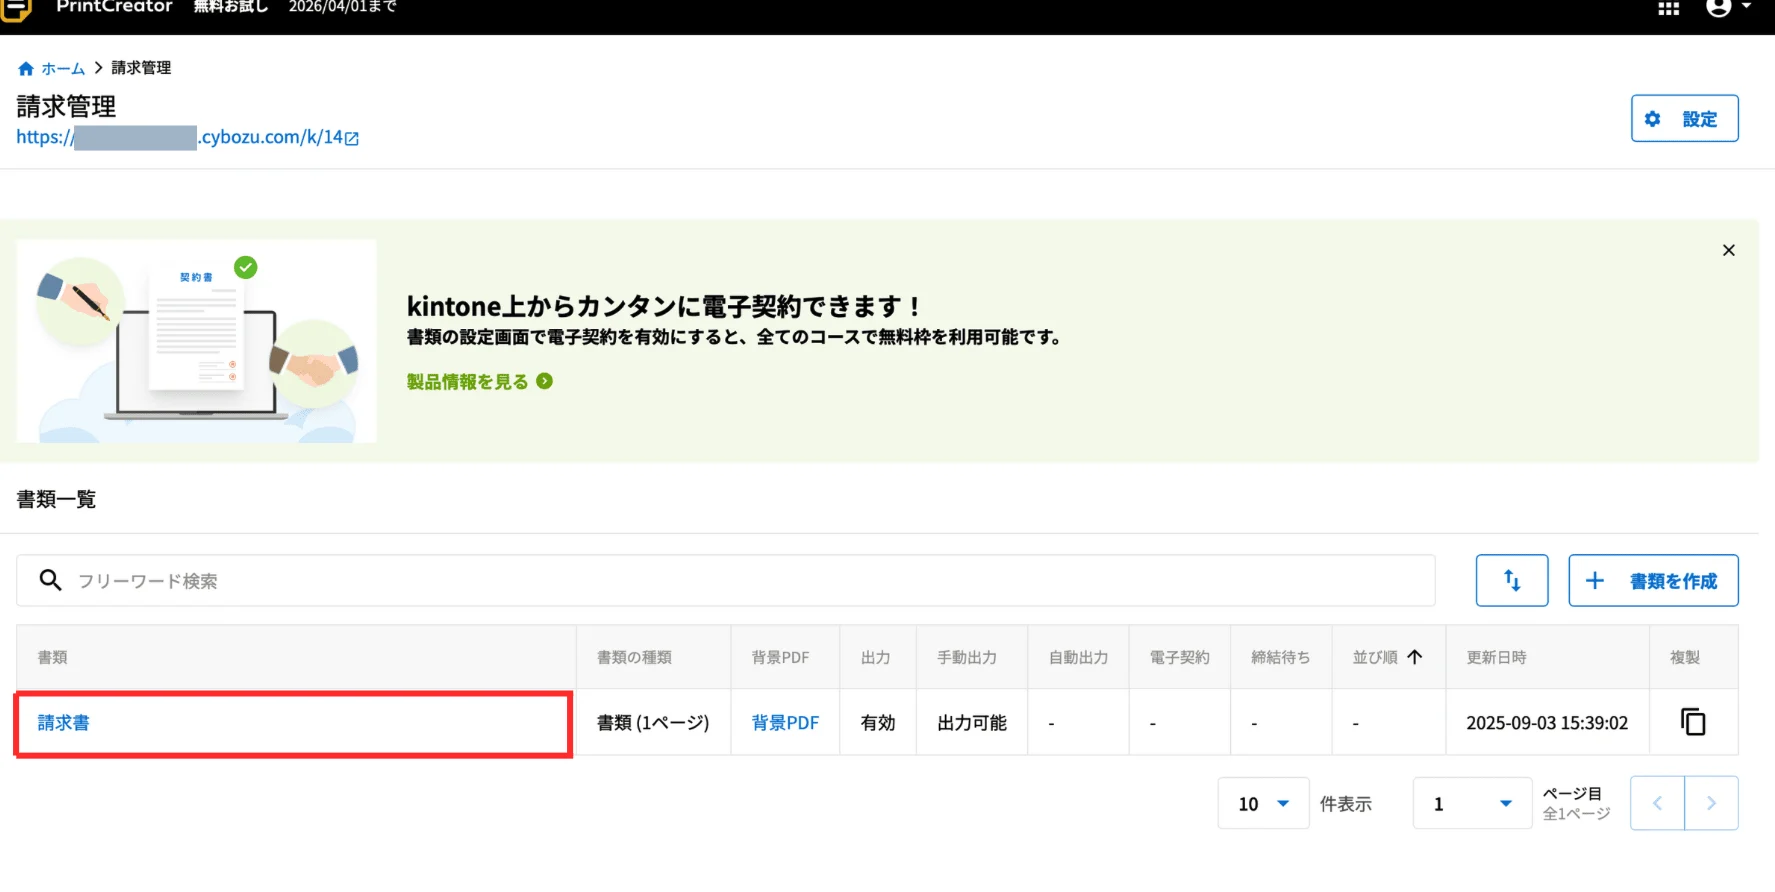
Task: Click the 出力 column header
Action: 876,658
